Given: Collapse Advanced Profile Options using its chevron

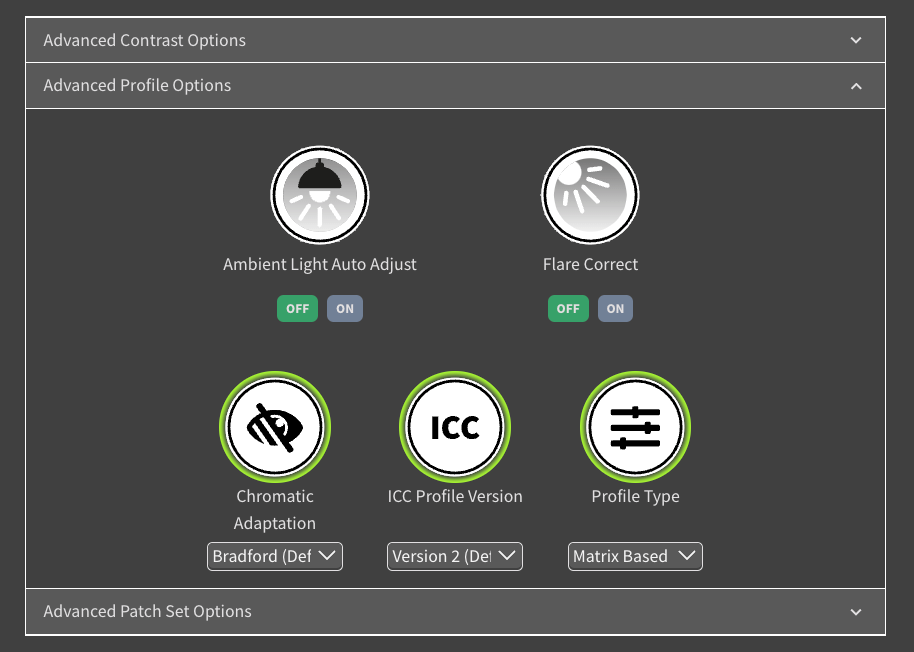Looking at the screenshot, I should pyautogui.click(x=856, y=86).
